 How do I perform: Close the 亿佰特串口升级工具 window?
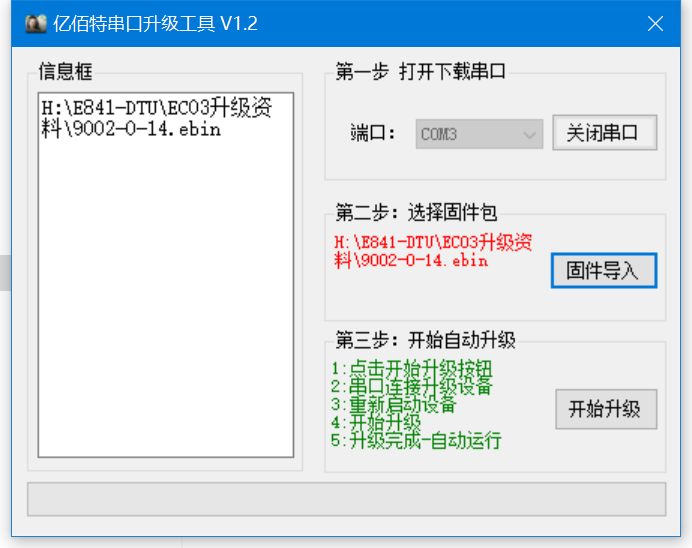pyautogui.click(x=655, y=24)
